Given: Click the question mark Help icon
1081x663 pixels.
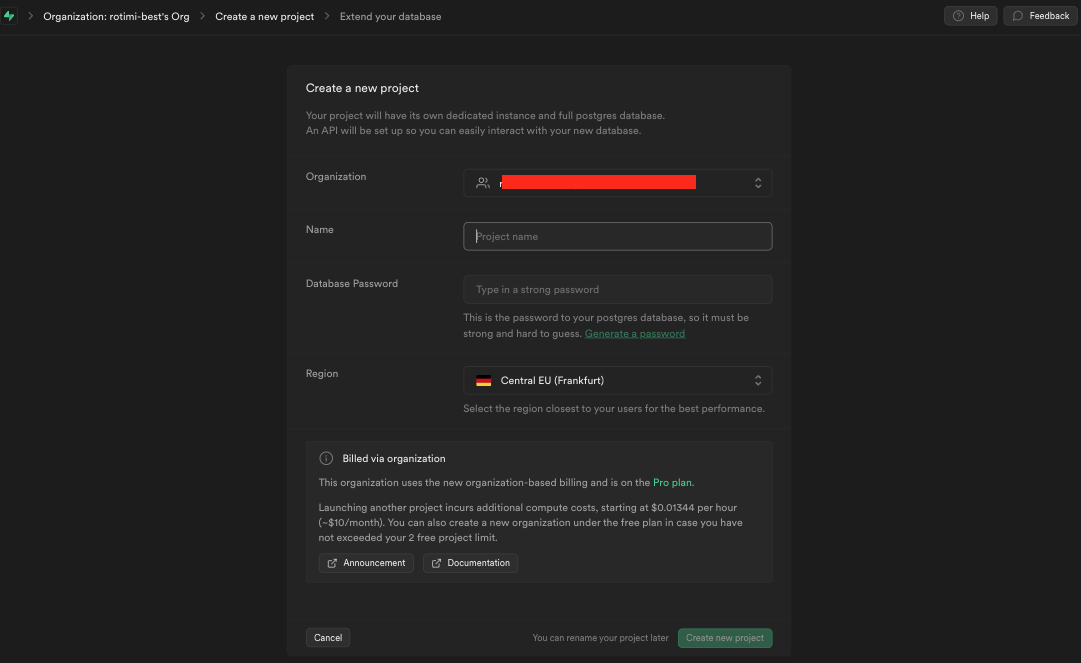Looking at the screenshot, I should click(958, 16).
